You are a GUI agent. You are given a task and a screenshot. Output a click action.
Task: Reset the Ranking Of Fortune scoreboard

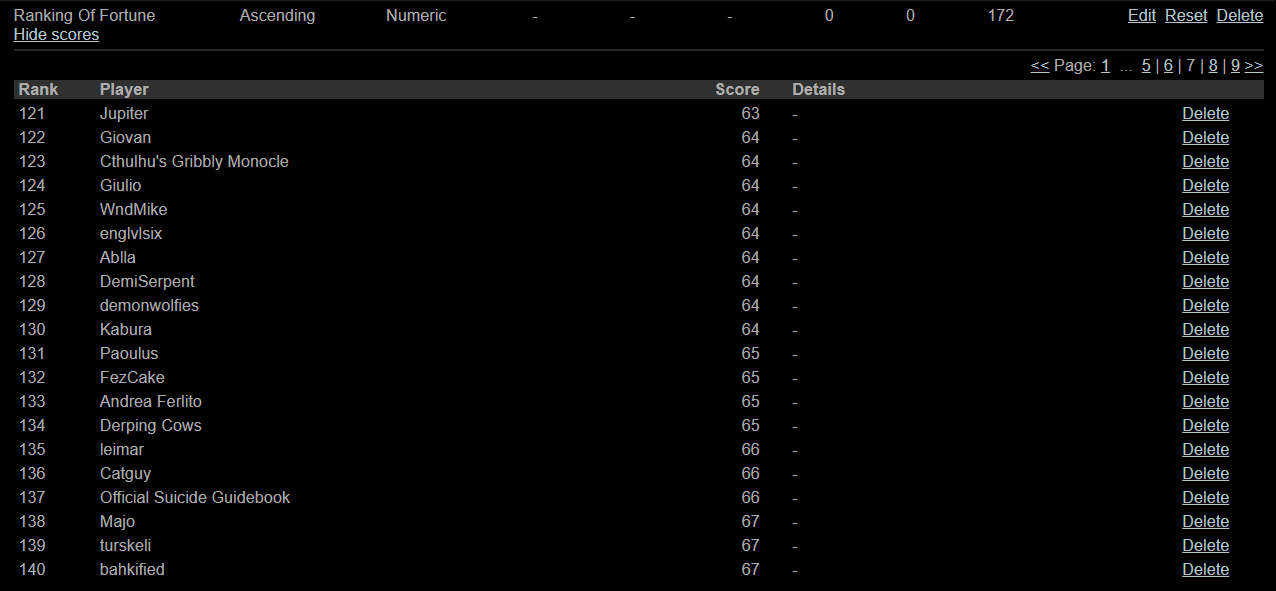(1186, 16)
